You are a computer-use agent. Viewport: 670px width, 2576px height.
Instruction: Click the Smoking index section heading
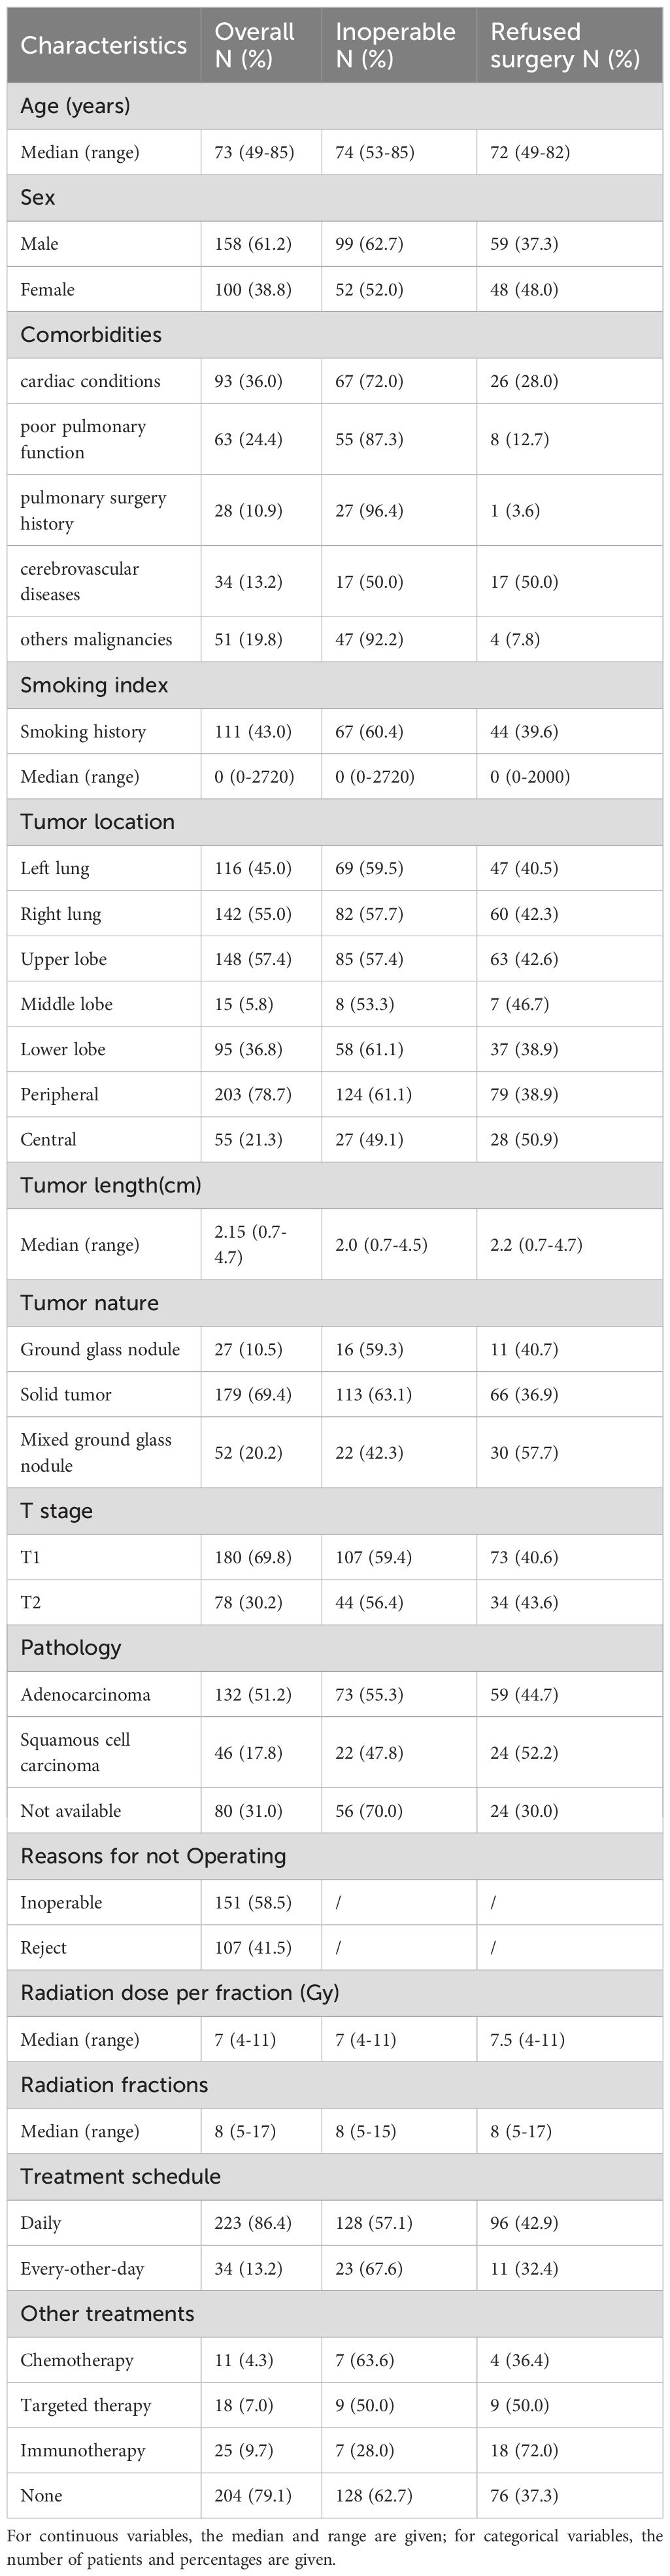94,685
